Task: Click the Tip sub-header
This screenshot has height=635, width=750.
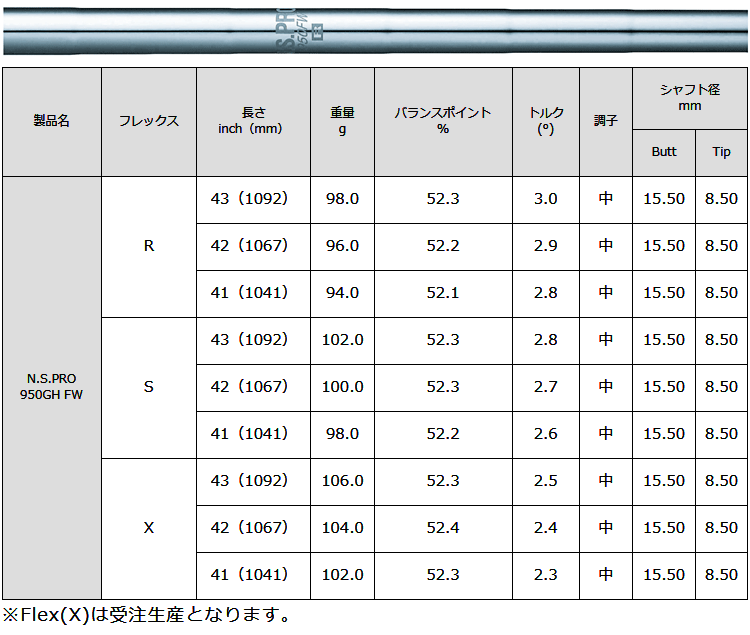Action: [721, 153]
